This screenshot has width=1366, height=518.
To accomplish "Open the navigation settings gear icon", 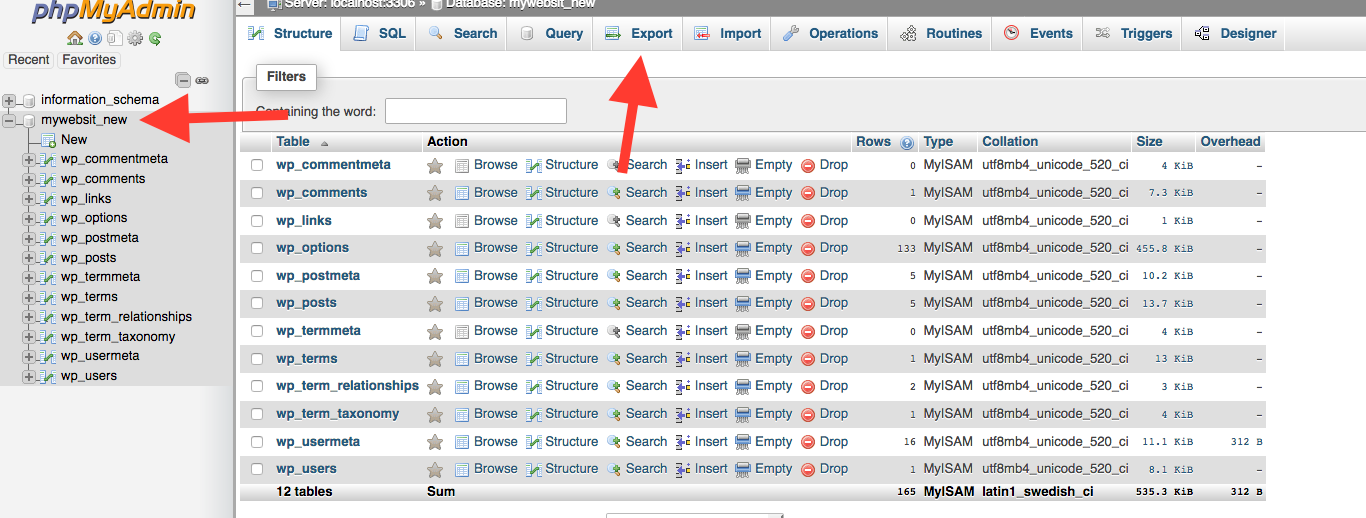I will coord(135,39).
